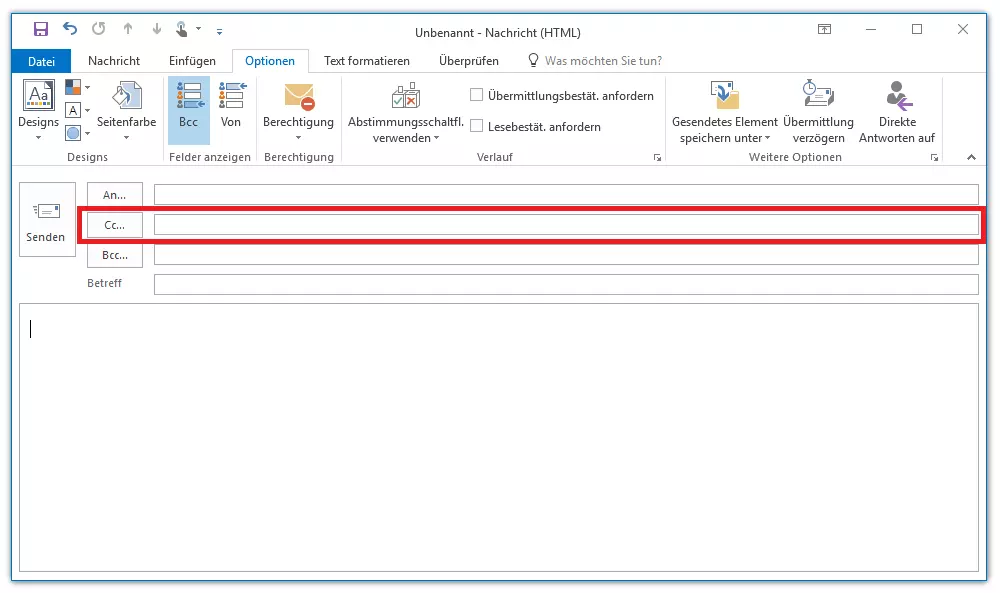Check the Lesebestät. anfordern box
The image size is (1000, 593).
pos(477,127)
